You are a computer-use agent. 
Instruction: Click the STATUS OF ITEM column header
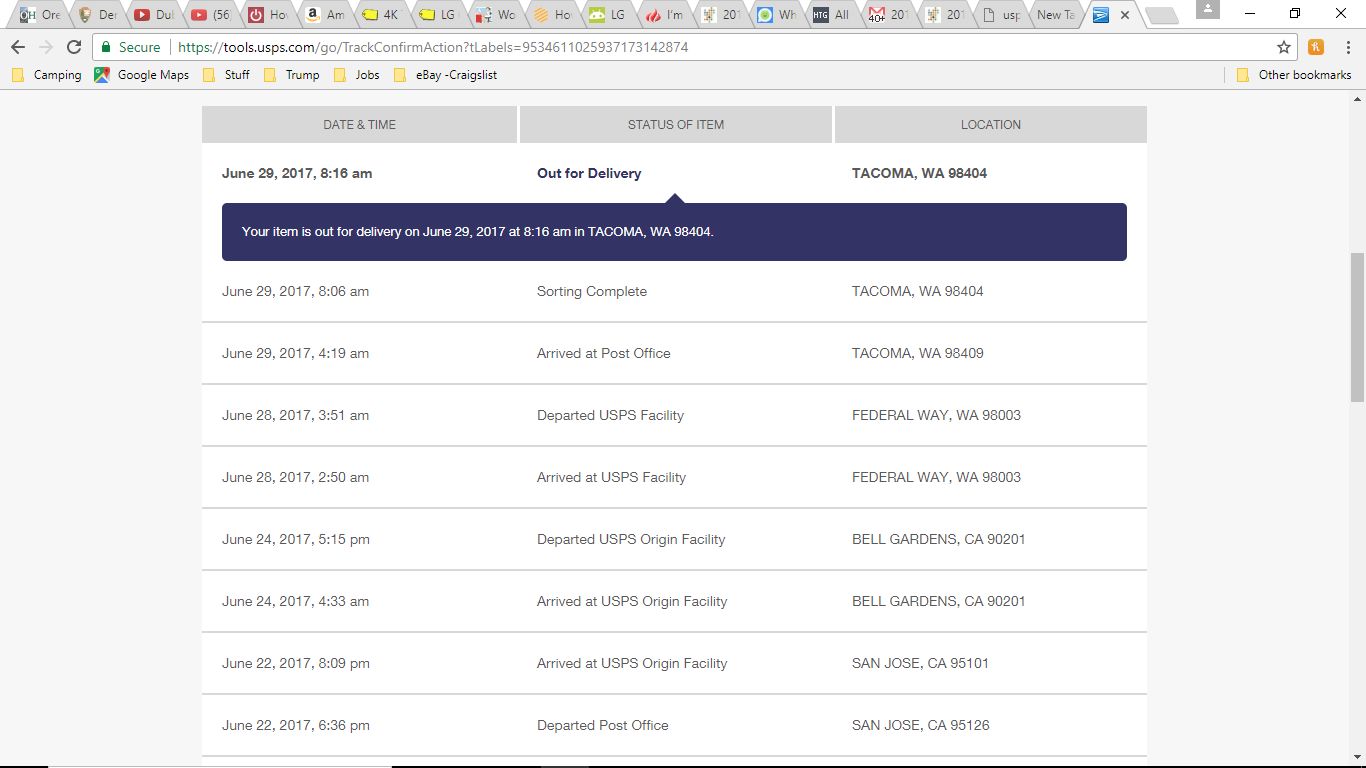click(x=676, y=125)
